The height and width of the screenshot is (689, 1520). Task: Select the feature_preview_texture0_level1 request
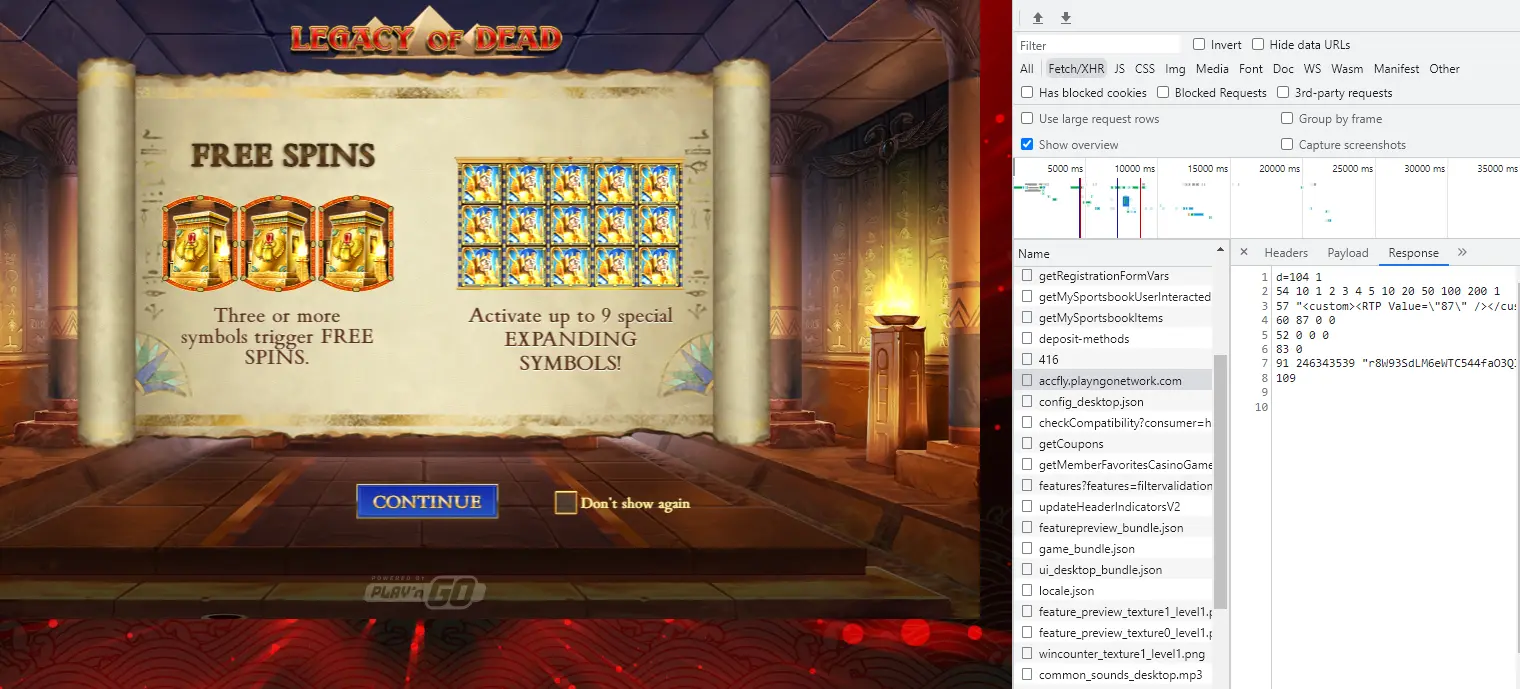(1113, 633)
